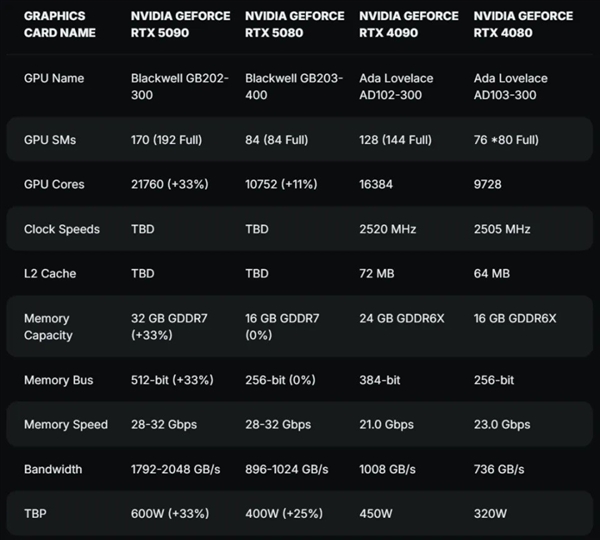Select the NVIDIA GeForce RTX 4080 column header
The height and width of the screenshot is (540, 600).
[x=522, y=25]
